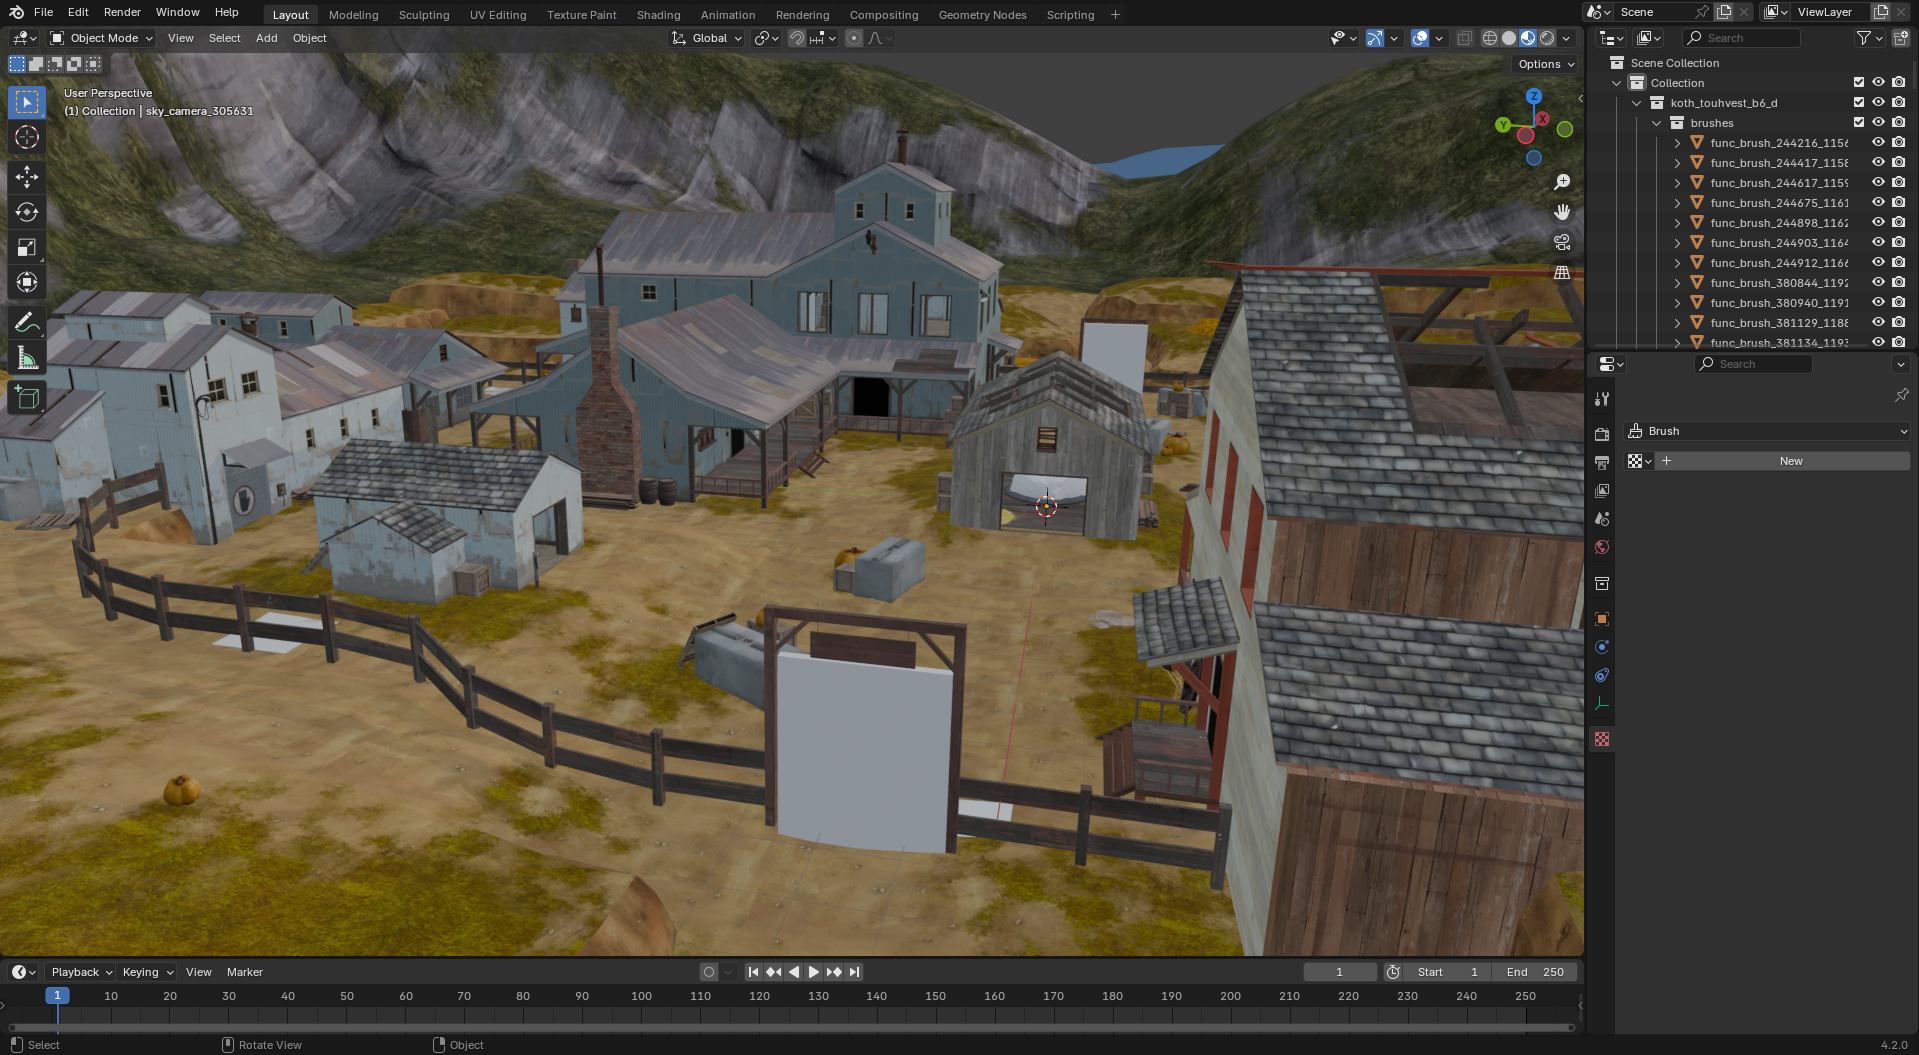Open the Texture properties tab

1602,739
